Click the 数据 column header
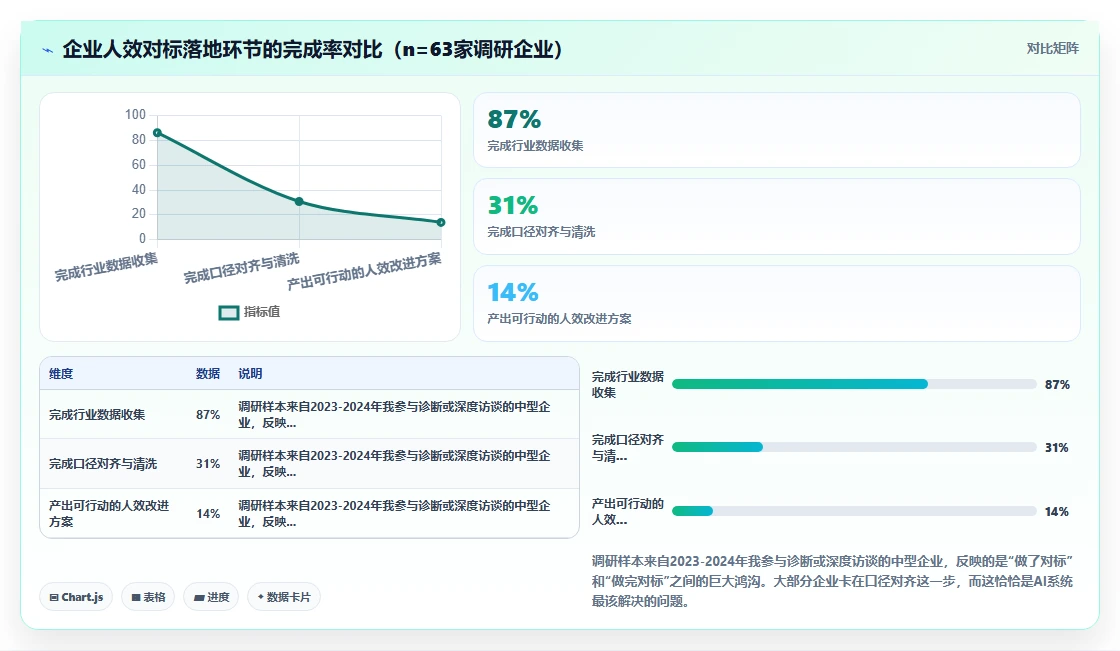The width and height of the screenshot is (1120, 651). 208,374
